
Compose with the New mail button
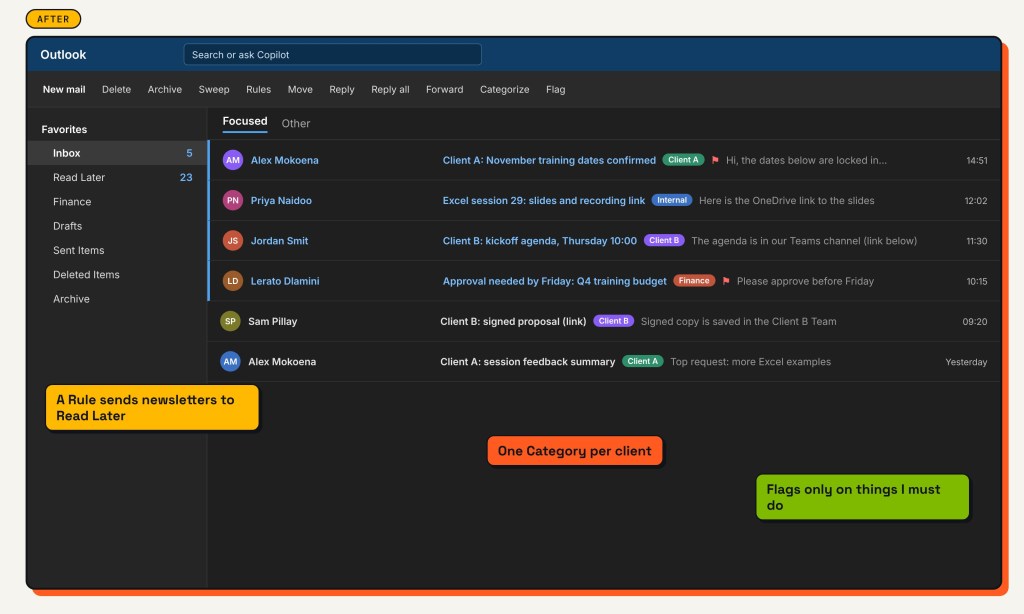tap(64, 89)
